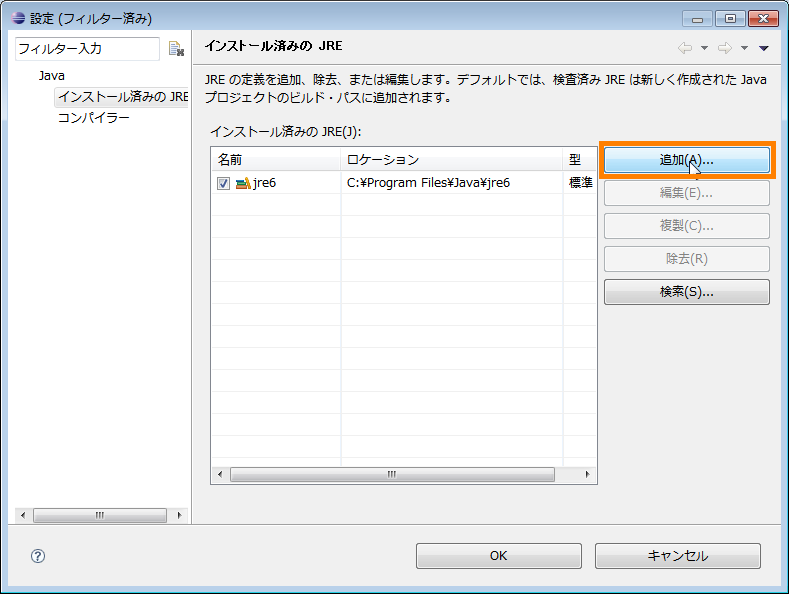Viewport: 789px width, 594px height.
Task: Select the Java tree node
Action: (52, 76)
